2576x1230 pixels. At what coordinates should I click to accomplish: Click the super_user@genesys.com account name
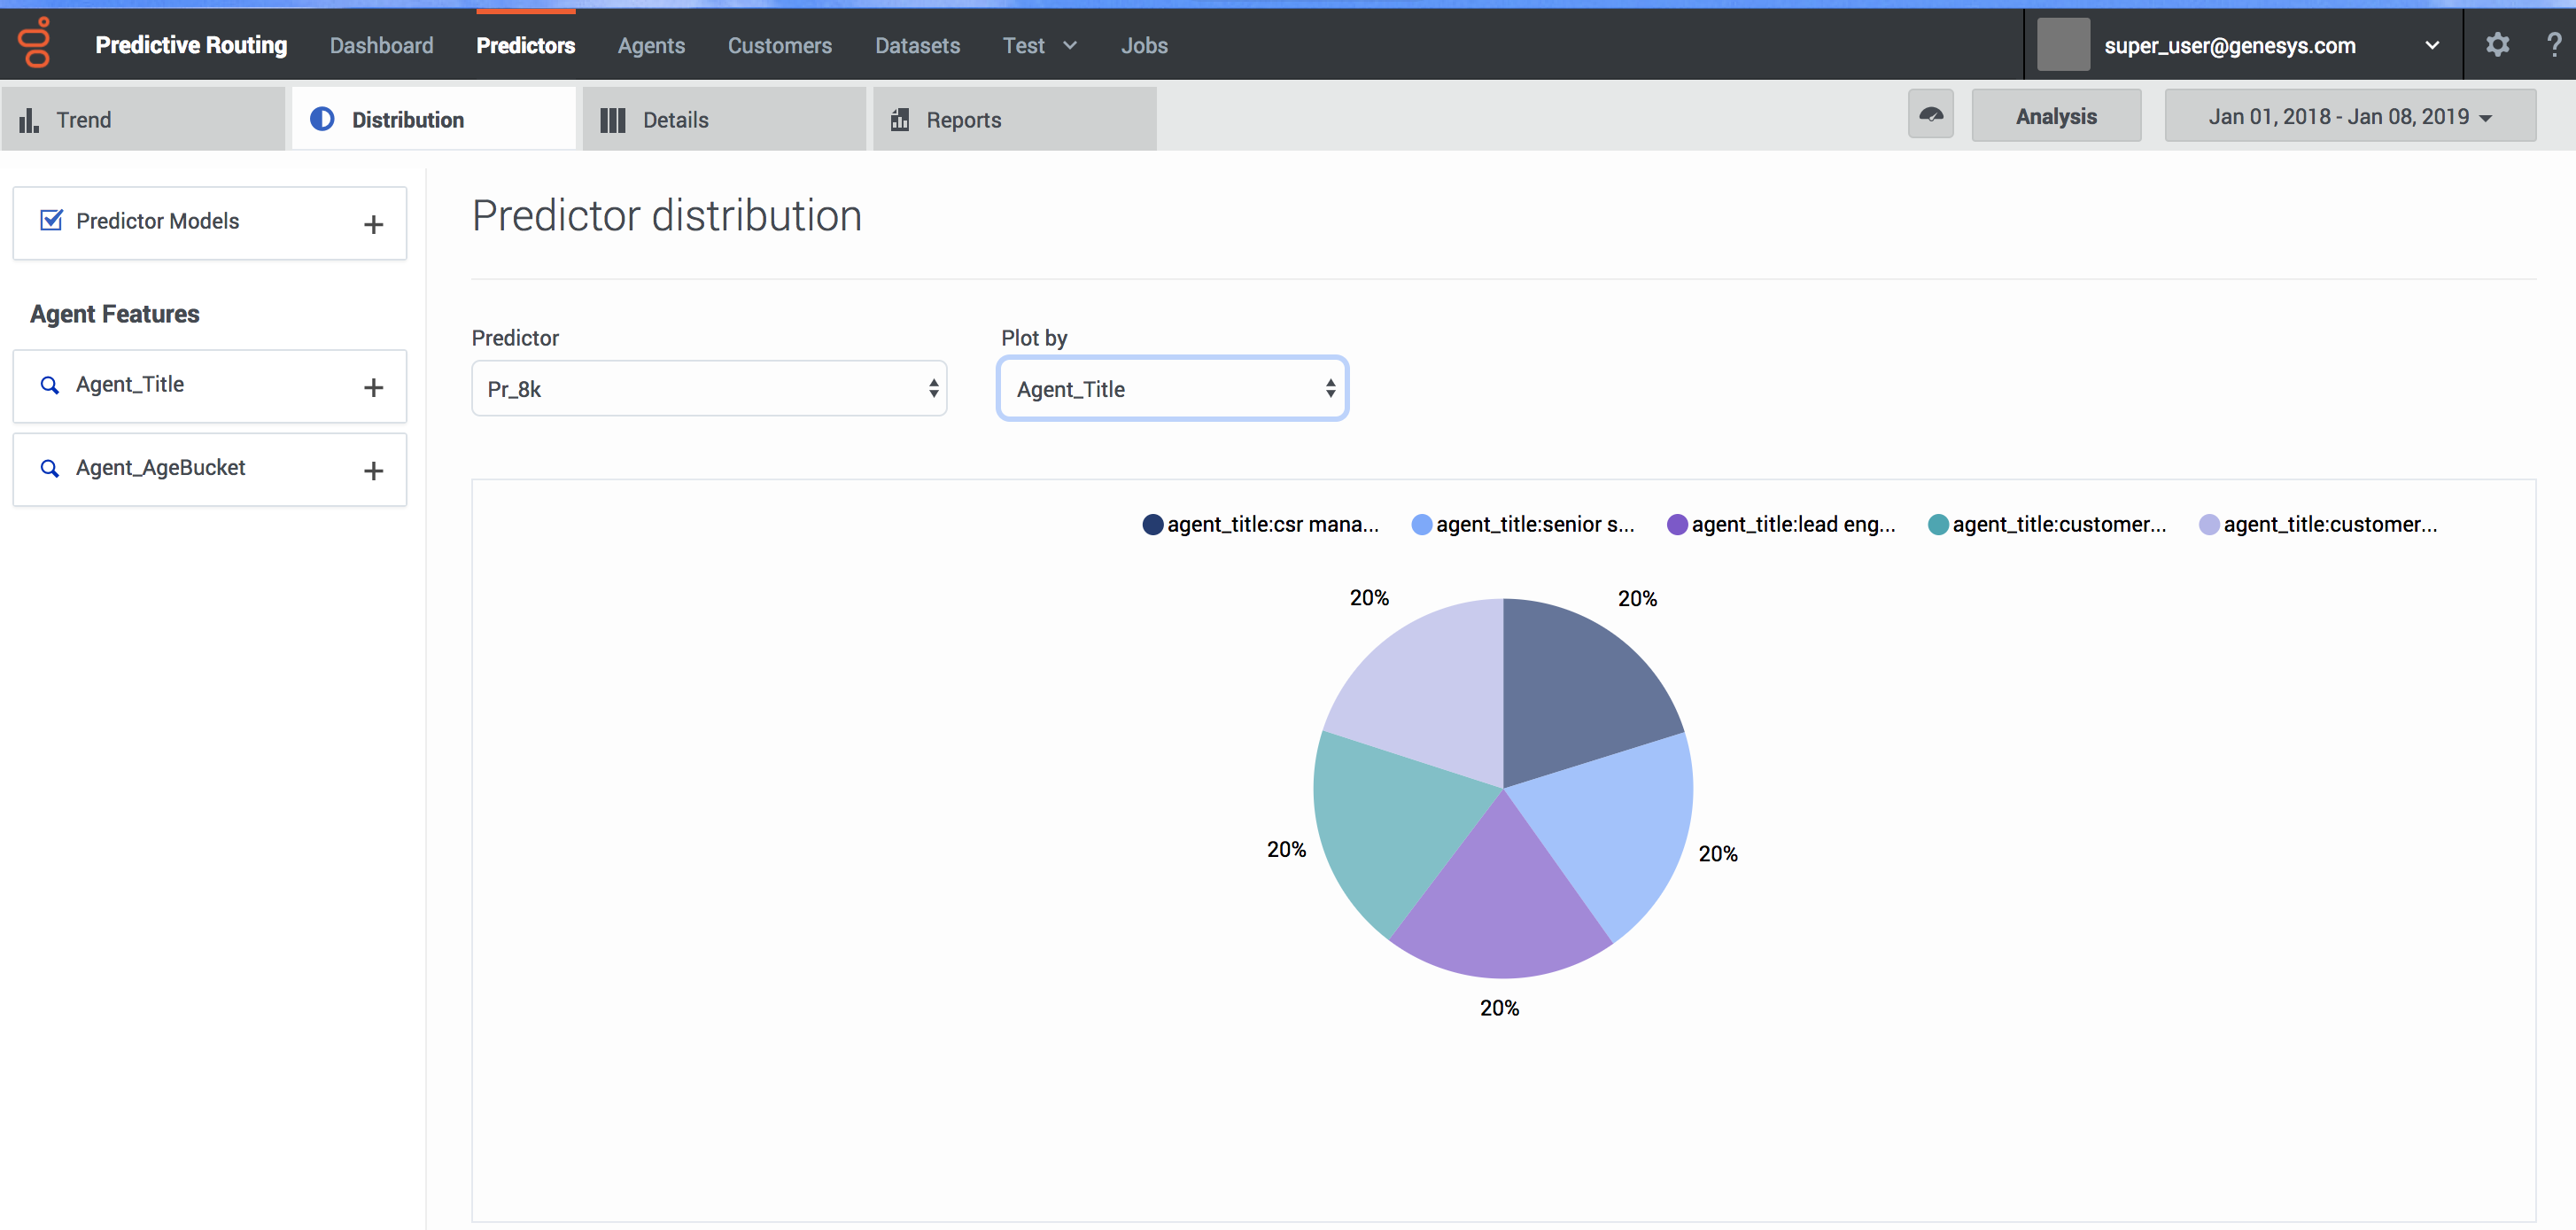tap(2229, 46)
